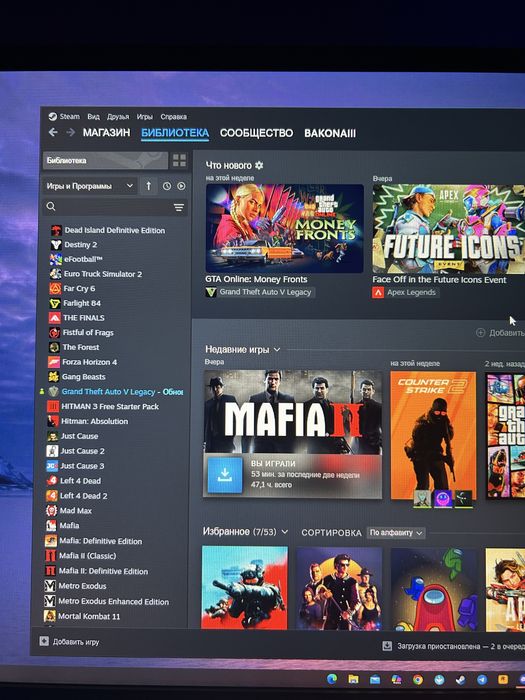Image resolution: width=525 pixels, height=700 pixels.
Task: Open Counter-Strike 2 cover art
Action: [x=433, y=435]
